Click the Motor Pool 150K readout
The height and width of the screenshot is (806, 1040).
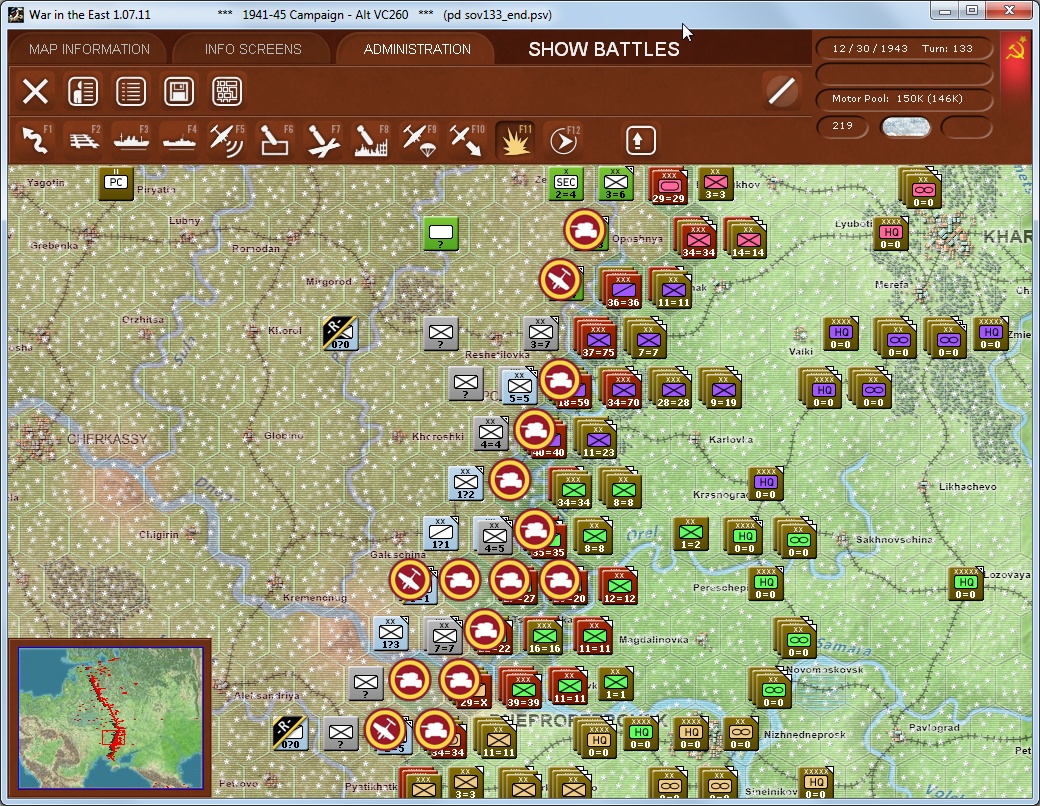coord(903,99)
